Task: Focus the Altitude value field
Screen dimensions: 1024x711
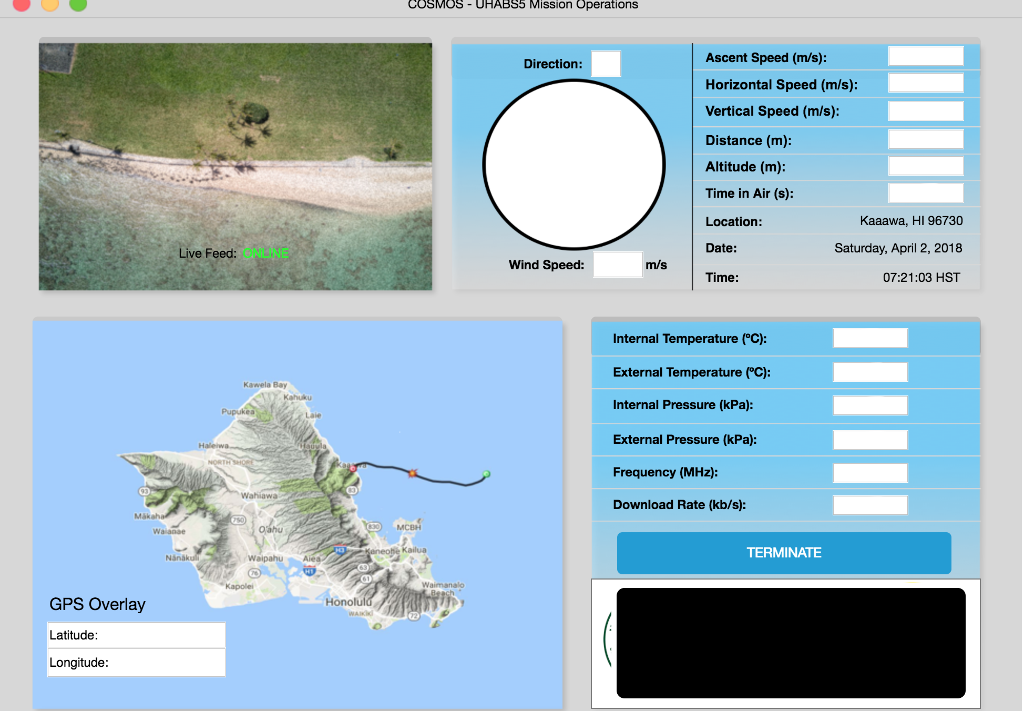Action: (x=925, y=167)
